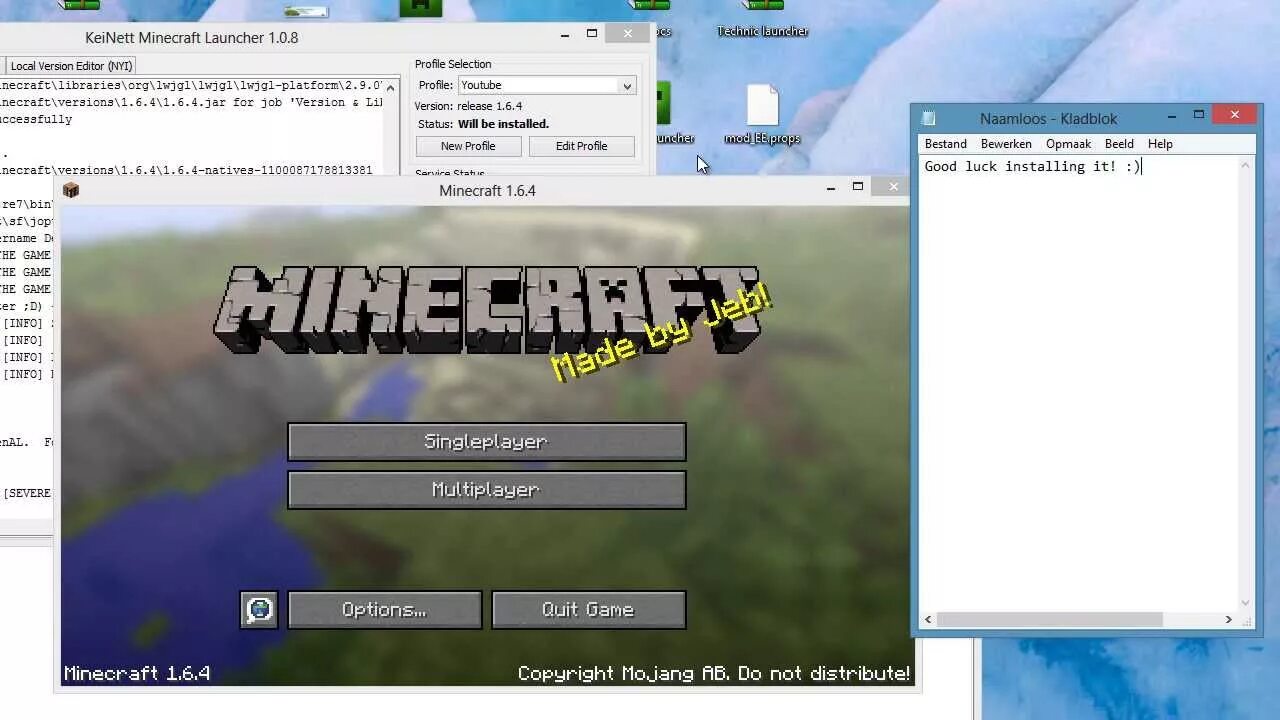
Task: Click the 'Naamloos - Kladblok' title bar
Action: tap(1048, 118)
